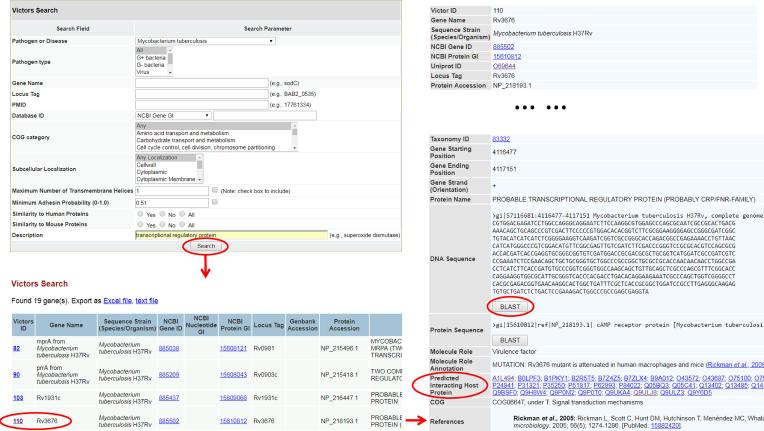Click the Search button
This screenshot has width=764, height=431.
point(206,245)
